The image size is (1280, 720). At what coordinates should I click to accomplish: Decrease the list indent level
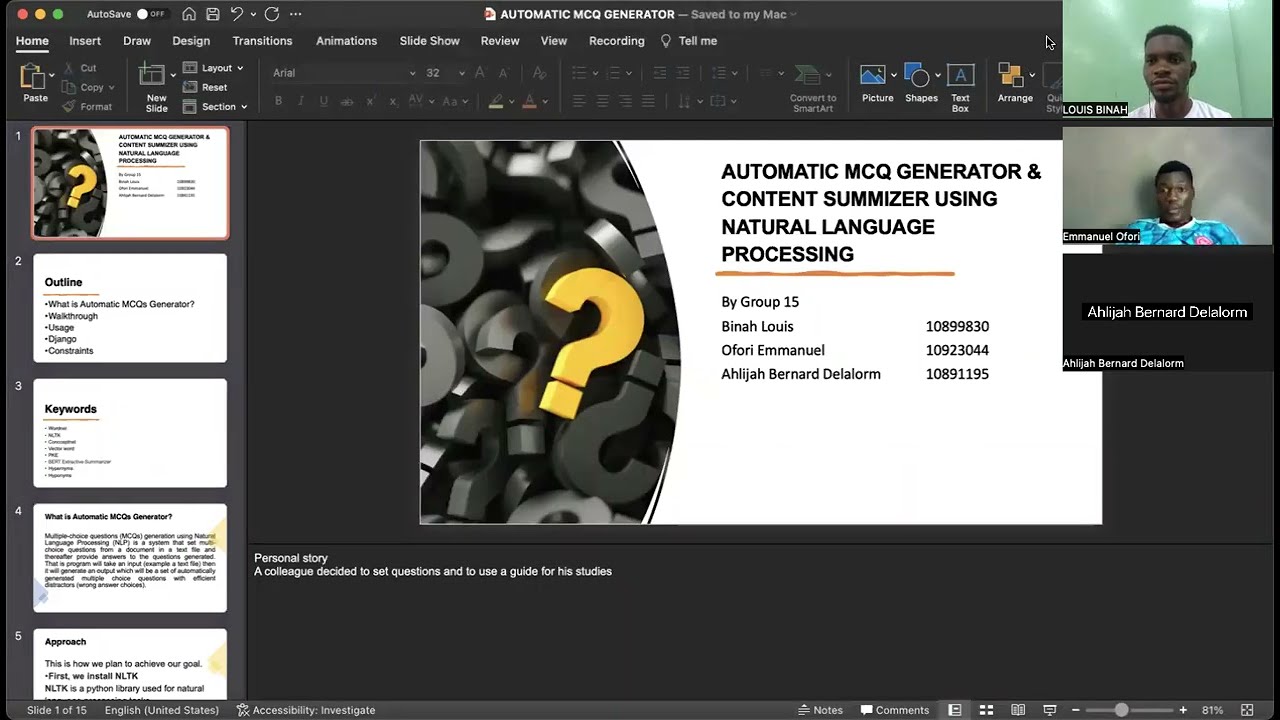(x=659, y=73)
